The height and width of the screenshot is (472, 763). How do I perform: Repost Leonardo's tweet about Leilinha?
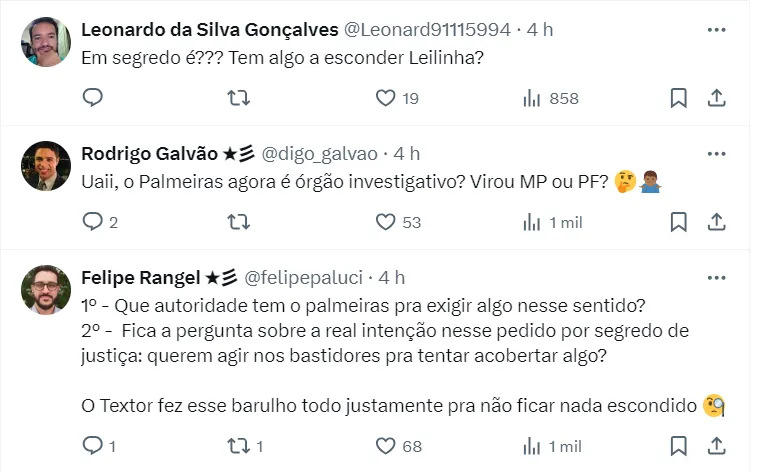coord(239,98)
